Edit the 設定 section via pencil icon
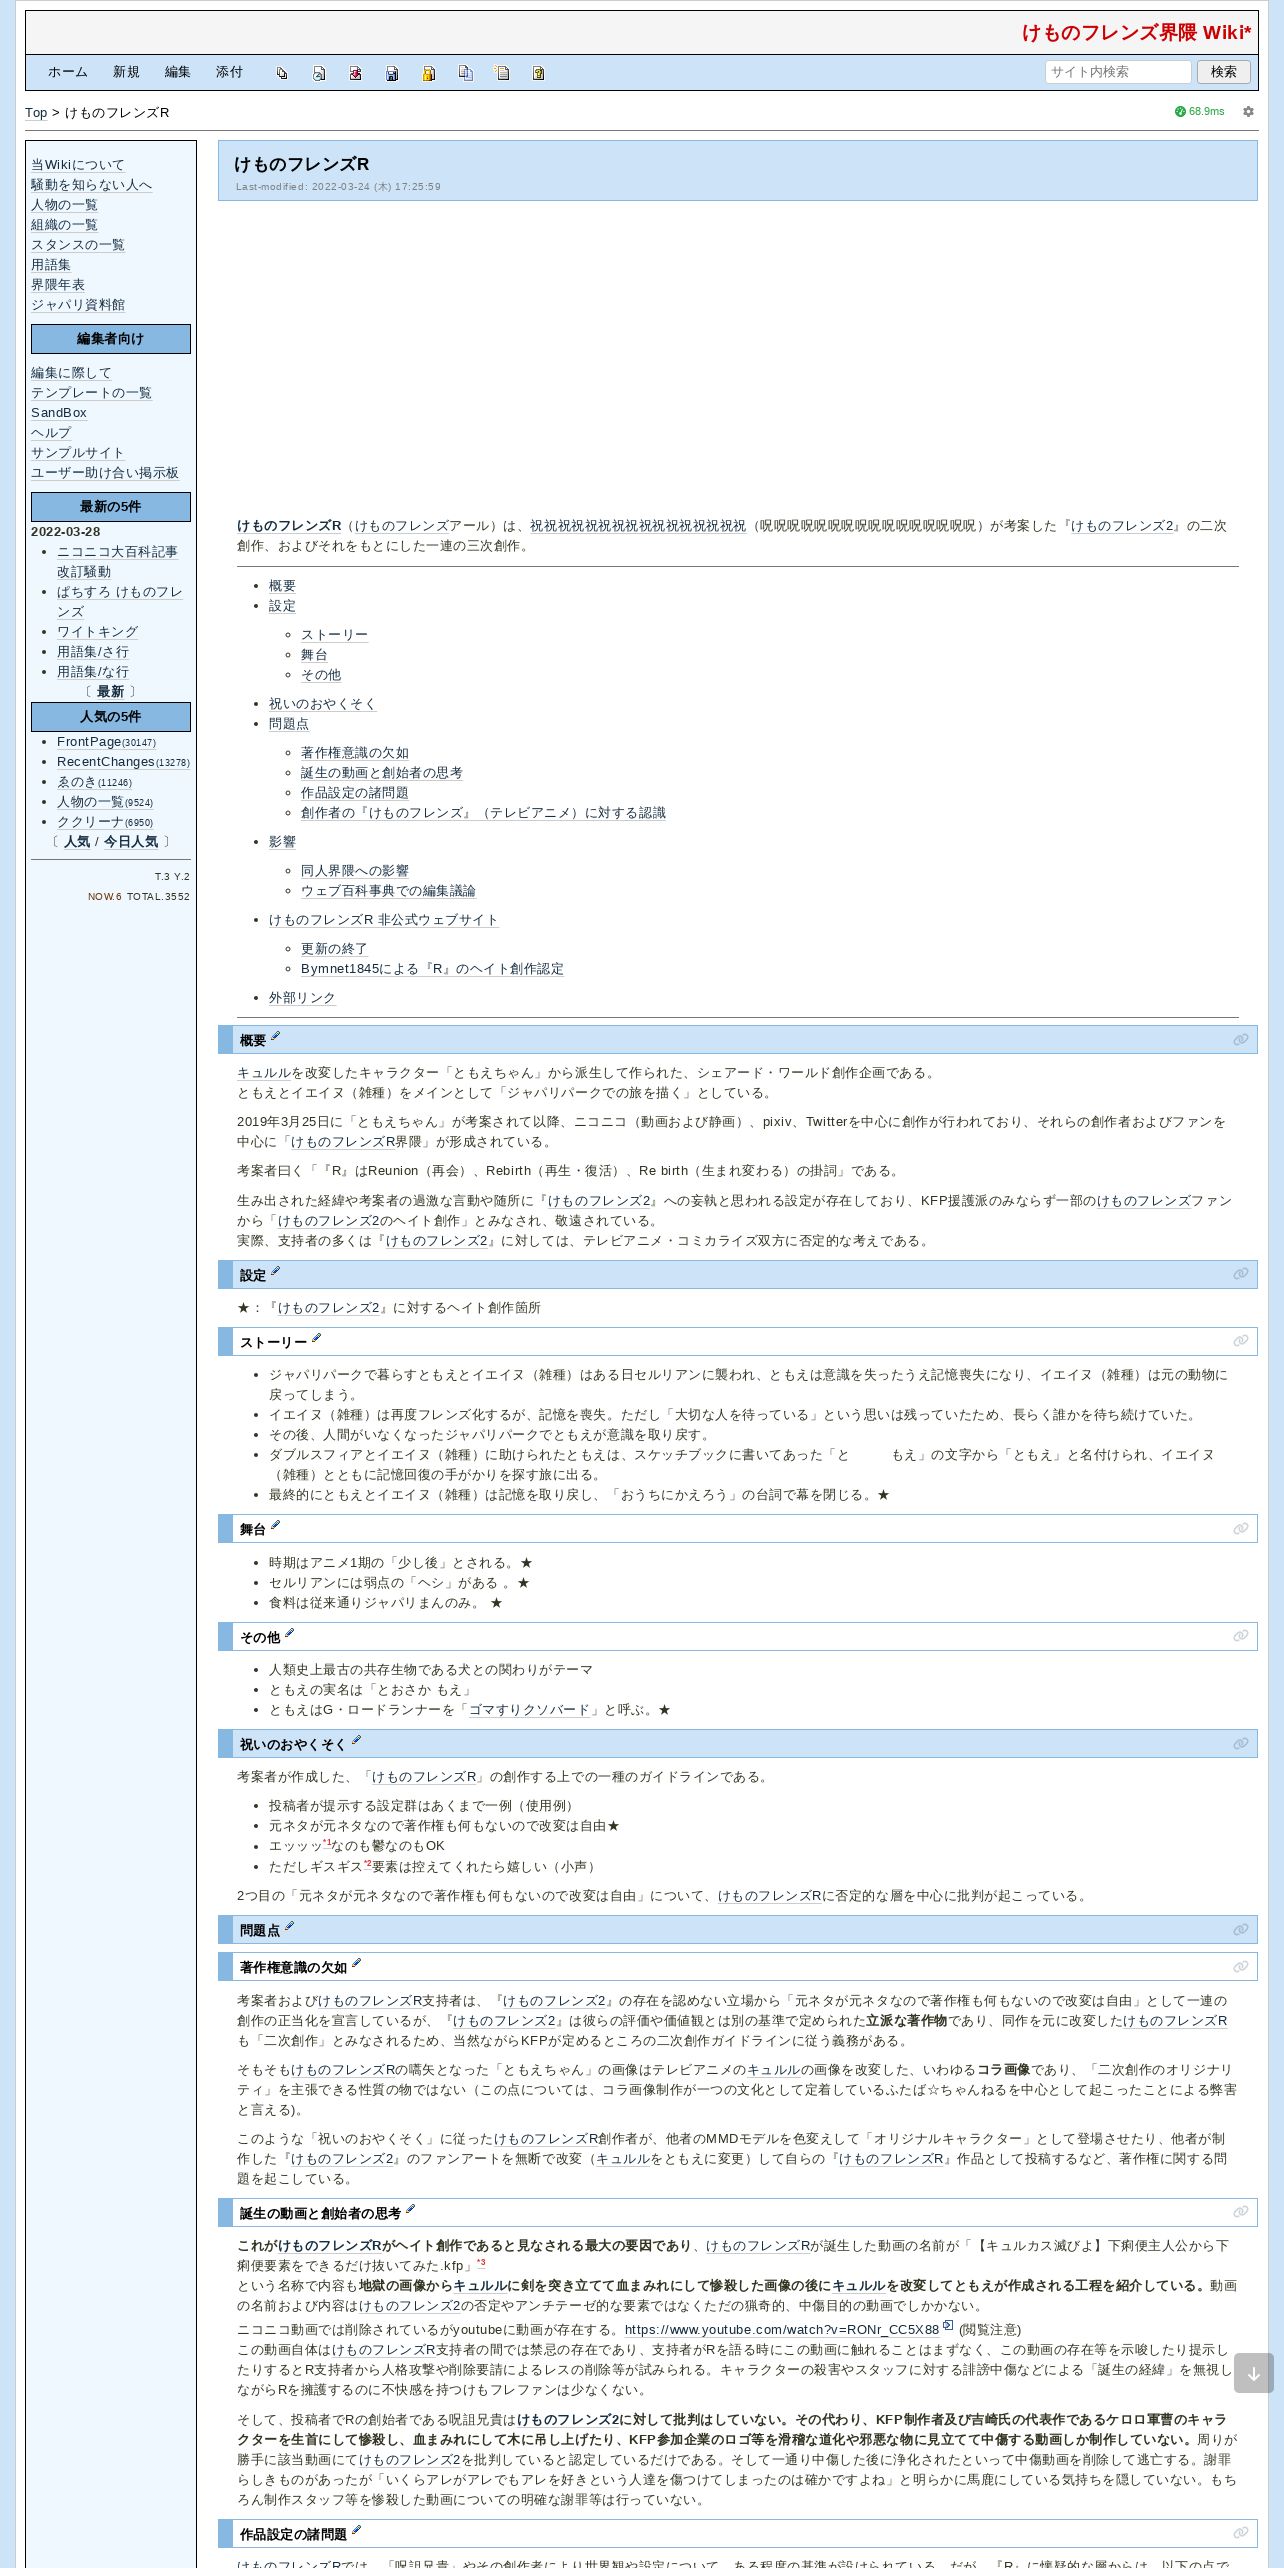The image size is (1284, 2568). (276, 1271)
